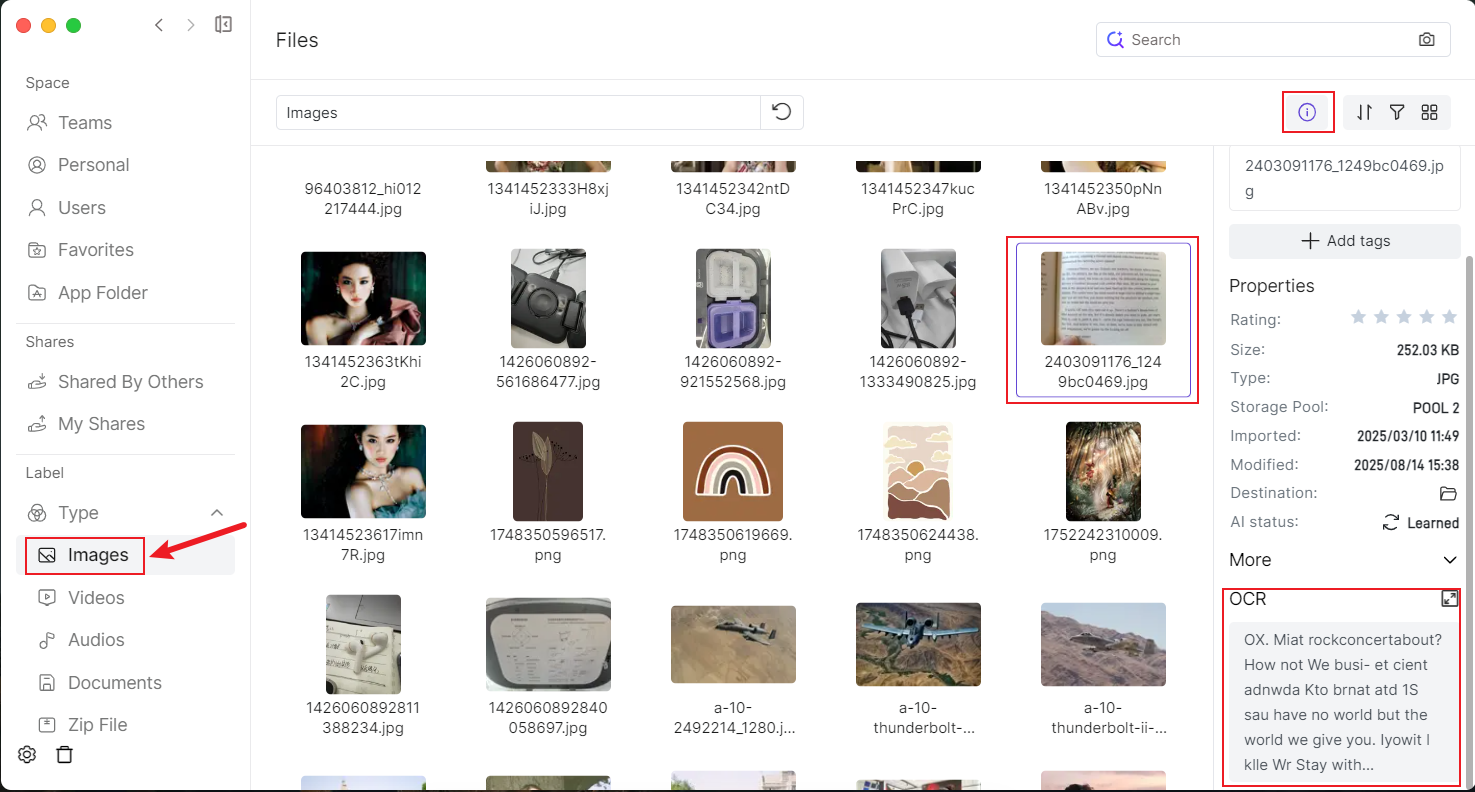The height and width of the screenshot is (792, 1475).
Task: Set rating to five stars
Action: click(1449, 317)
